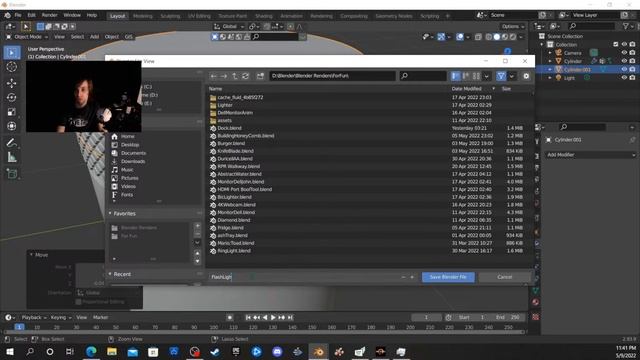Switch to the Shading workspace tab

point(264,16)
